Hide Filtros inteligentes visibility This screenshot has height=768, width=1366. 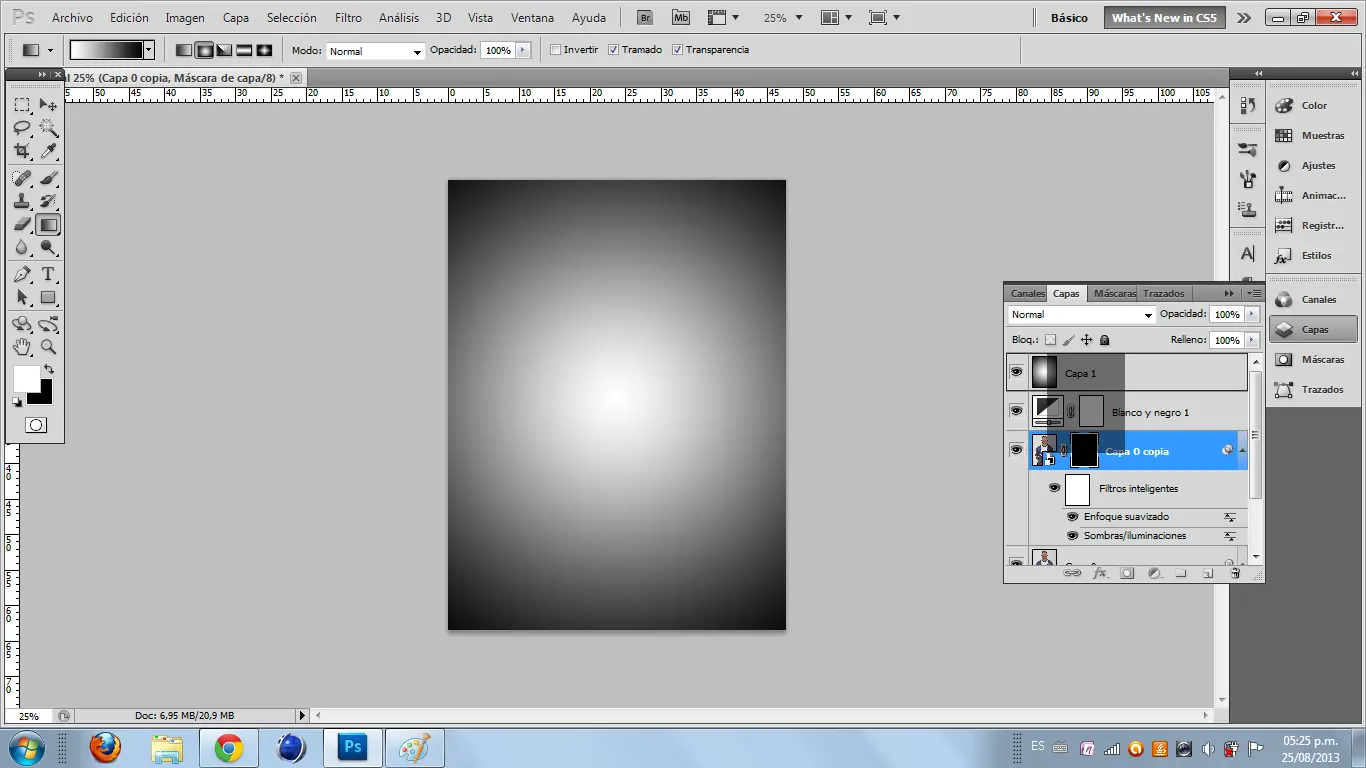(1054, 488)
